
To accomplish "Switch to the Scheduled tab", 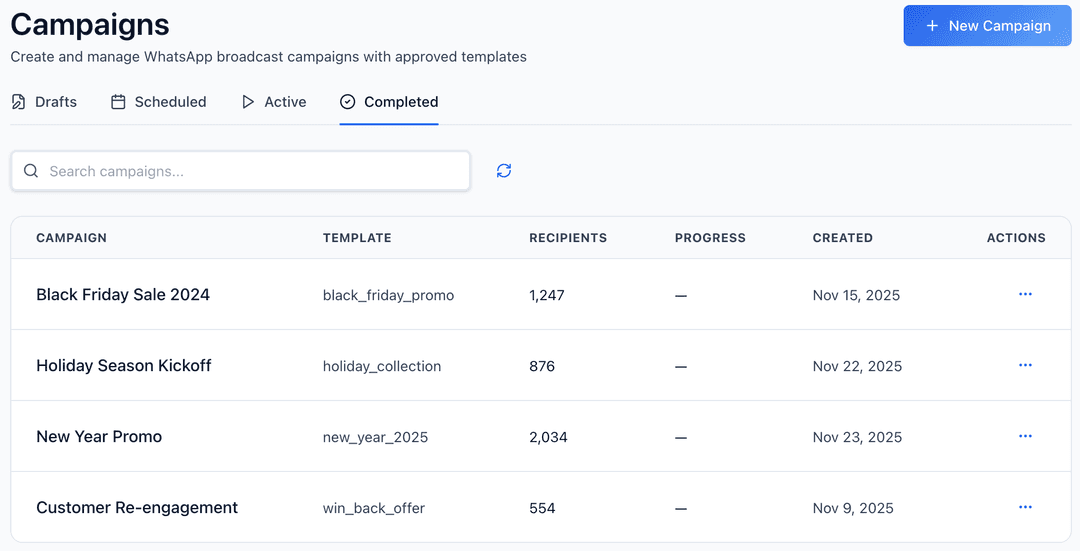I will click(170, 102).
